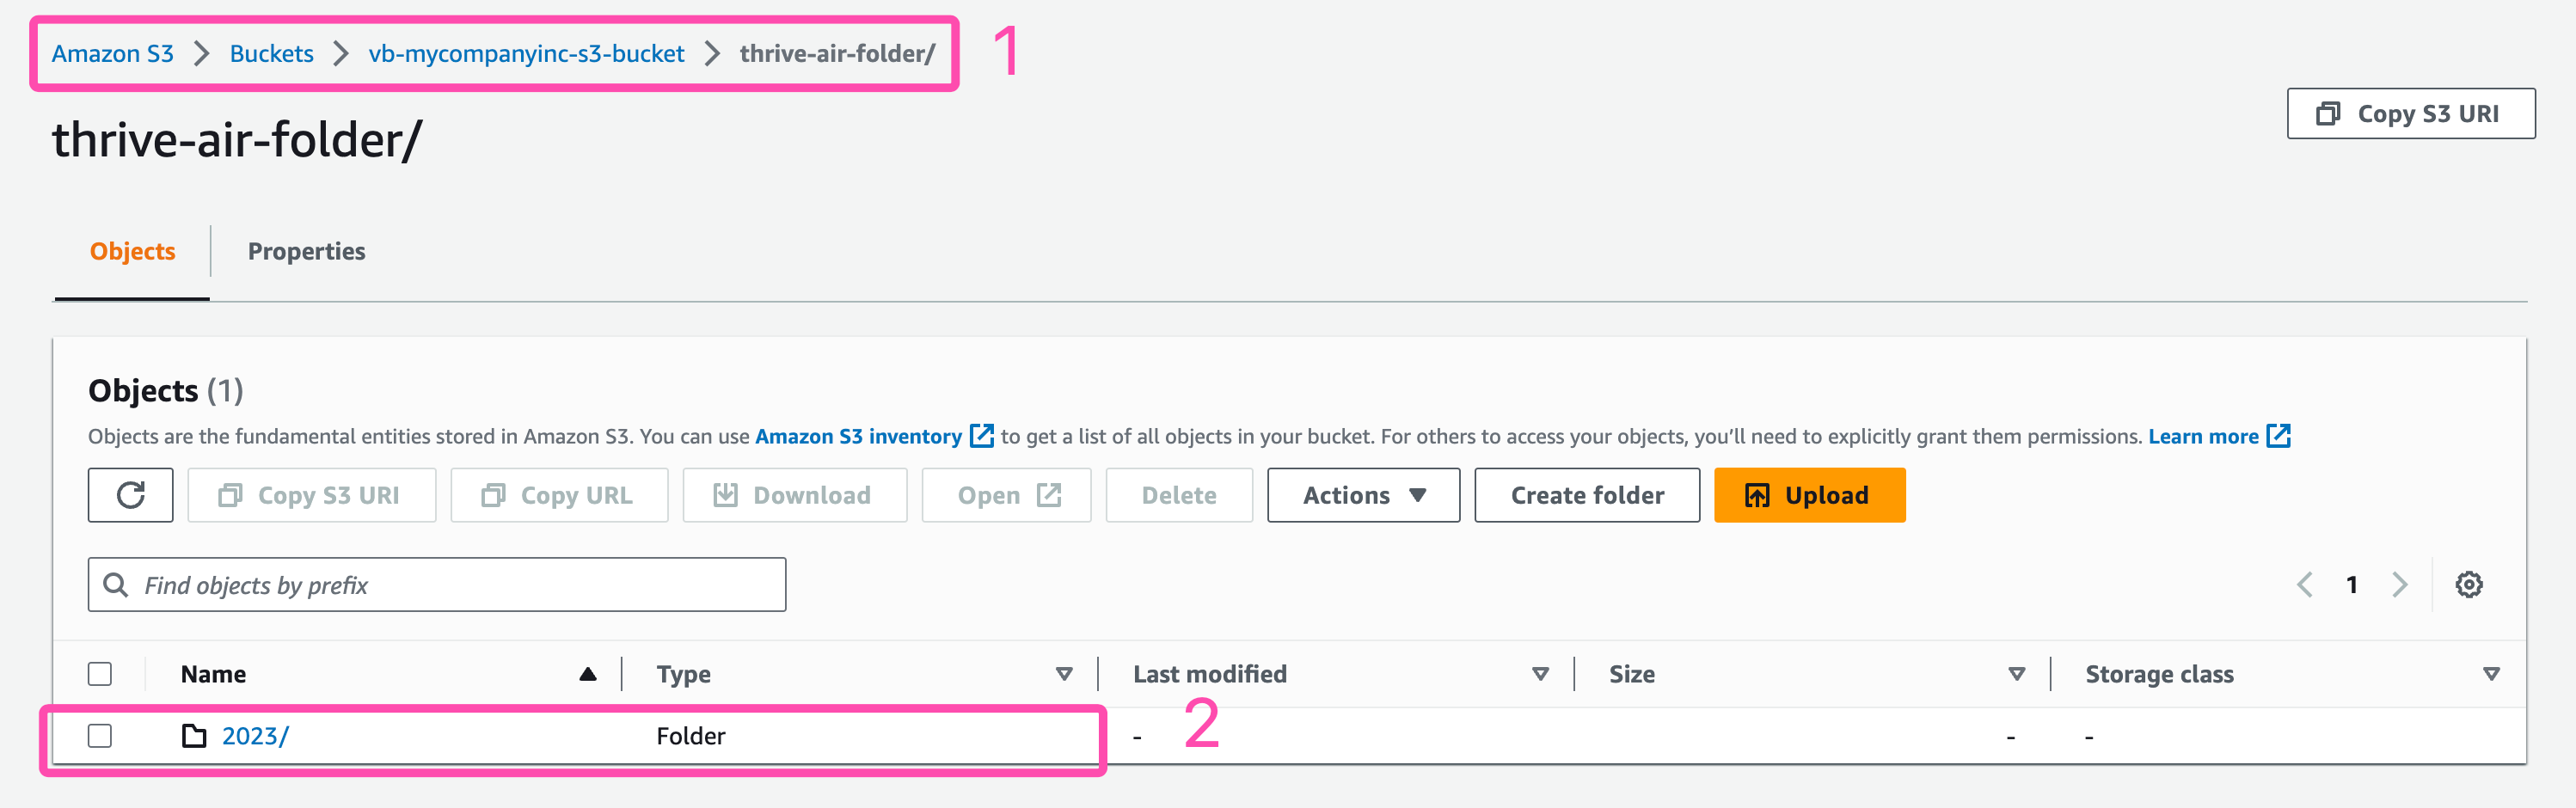Screen dimensions: 2576x808
Task: Click Copy S3 URI at top right
Action: point(2410,114)
